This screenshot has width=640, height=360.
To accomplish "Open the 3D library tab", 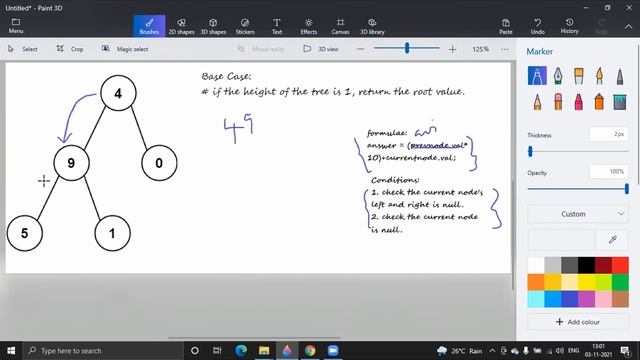I will (x=372, y=26).
